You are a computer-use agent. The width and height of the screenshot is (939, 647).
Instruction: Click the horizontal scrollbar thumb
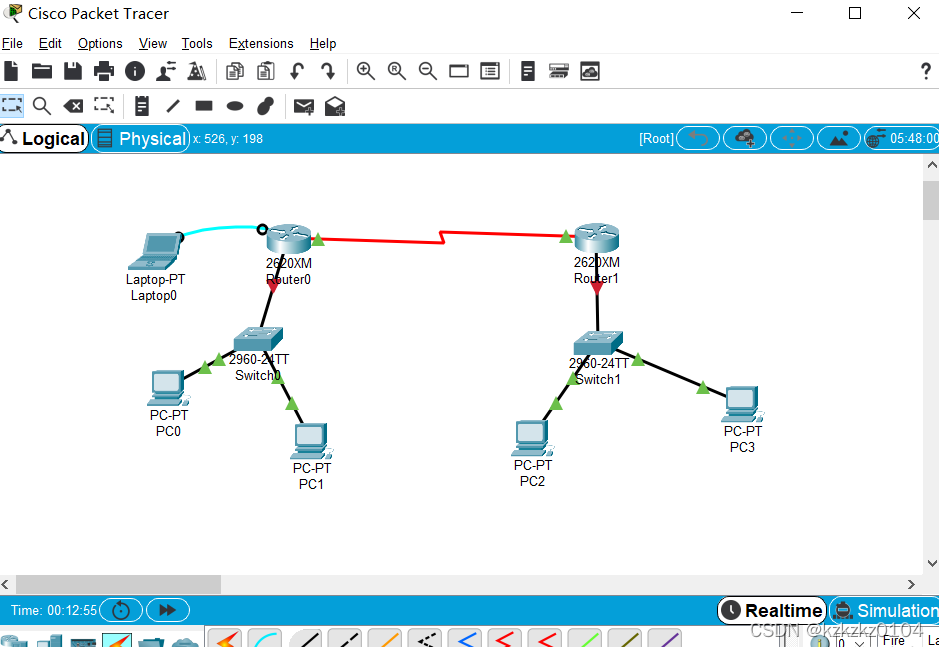tap(119, 584)
